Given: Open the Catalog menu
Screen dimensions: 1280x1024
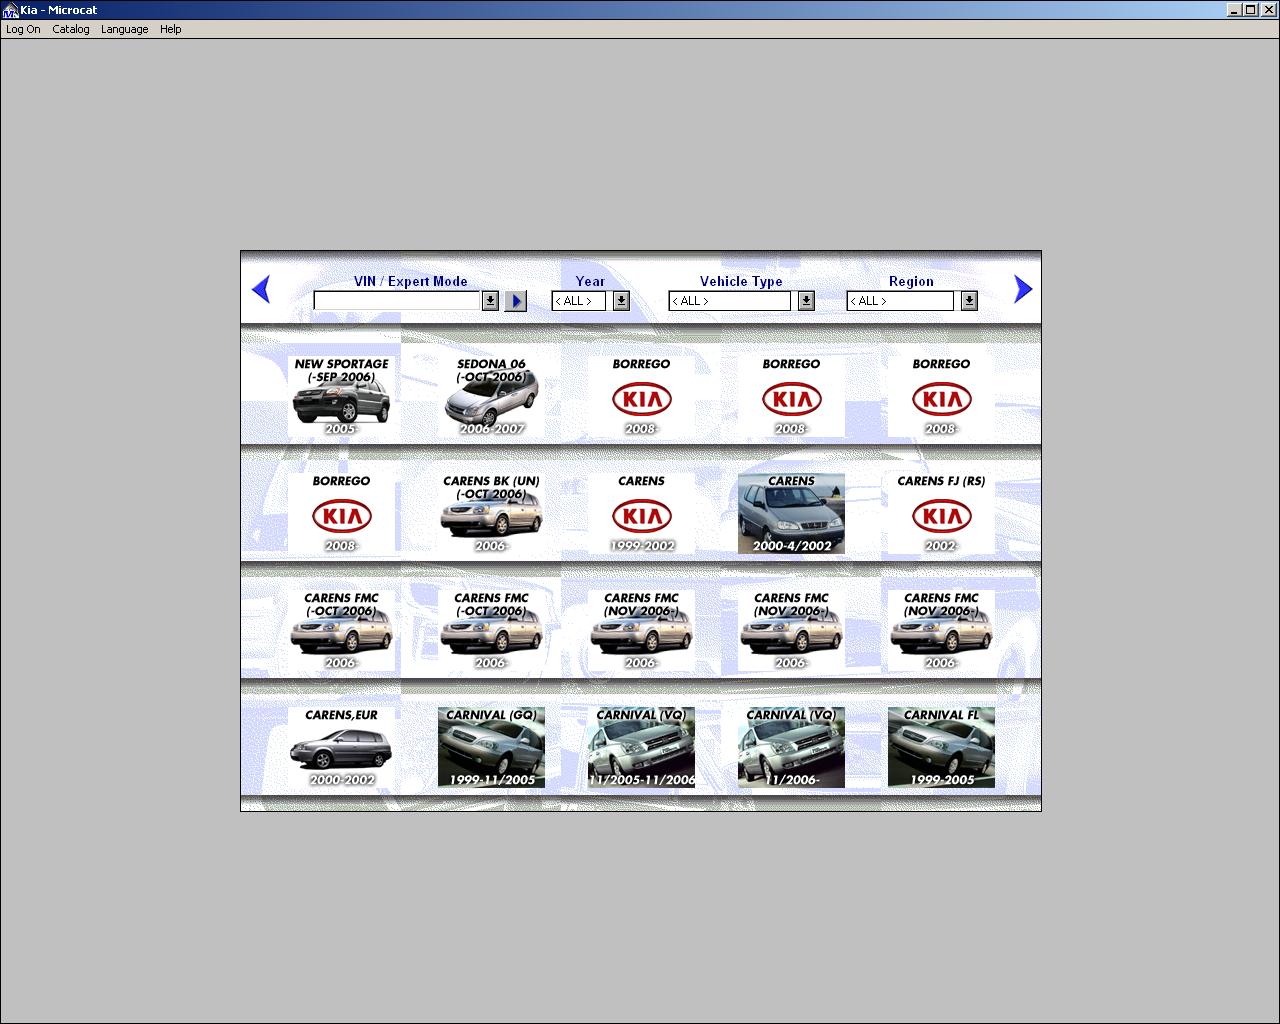Looking at the screenshot, I should click(x=71, y=29).
